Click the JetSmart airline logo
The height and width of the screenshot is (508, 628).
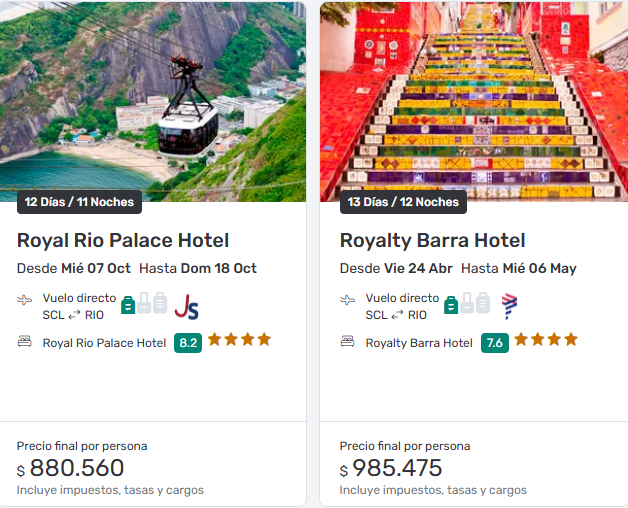[187, 306]
